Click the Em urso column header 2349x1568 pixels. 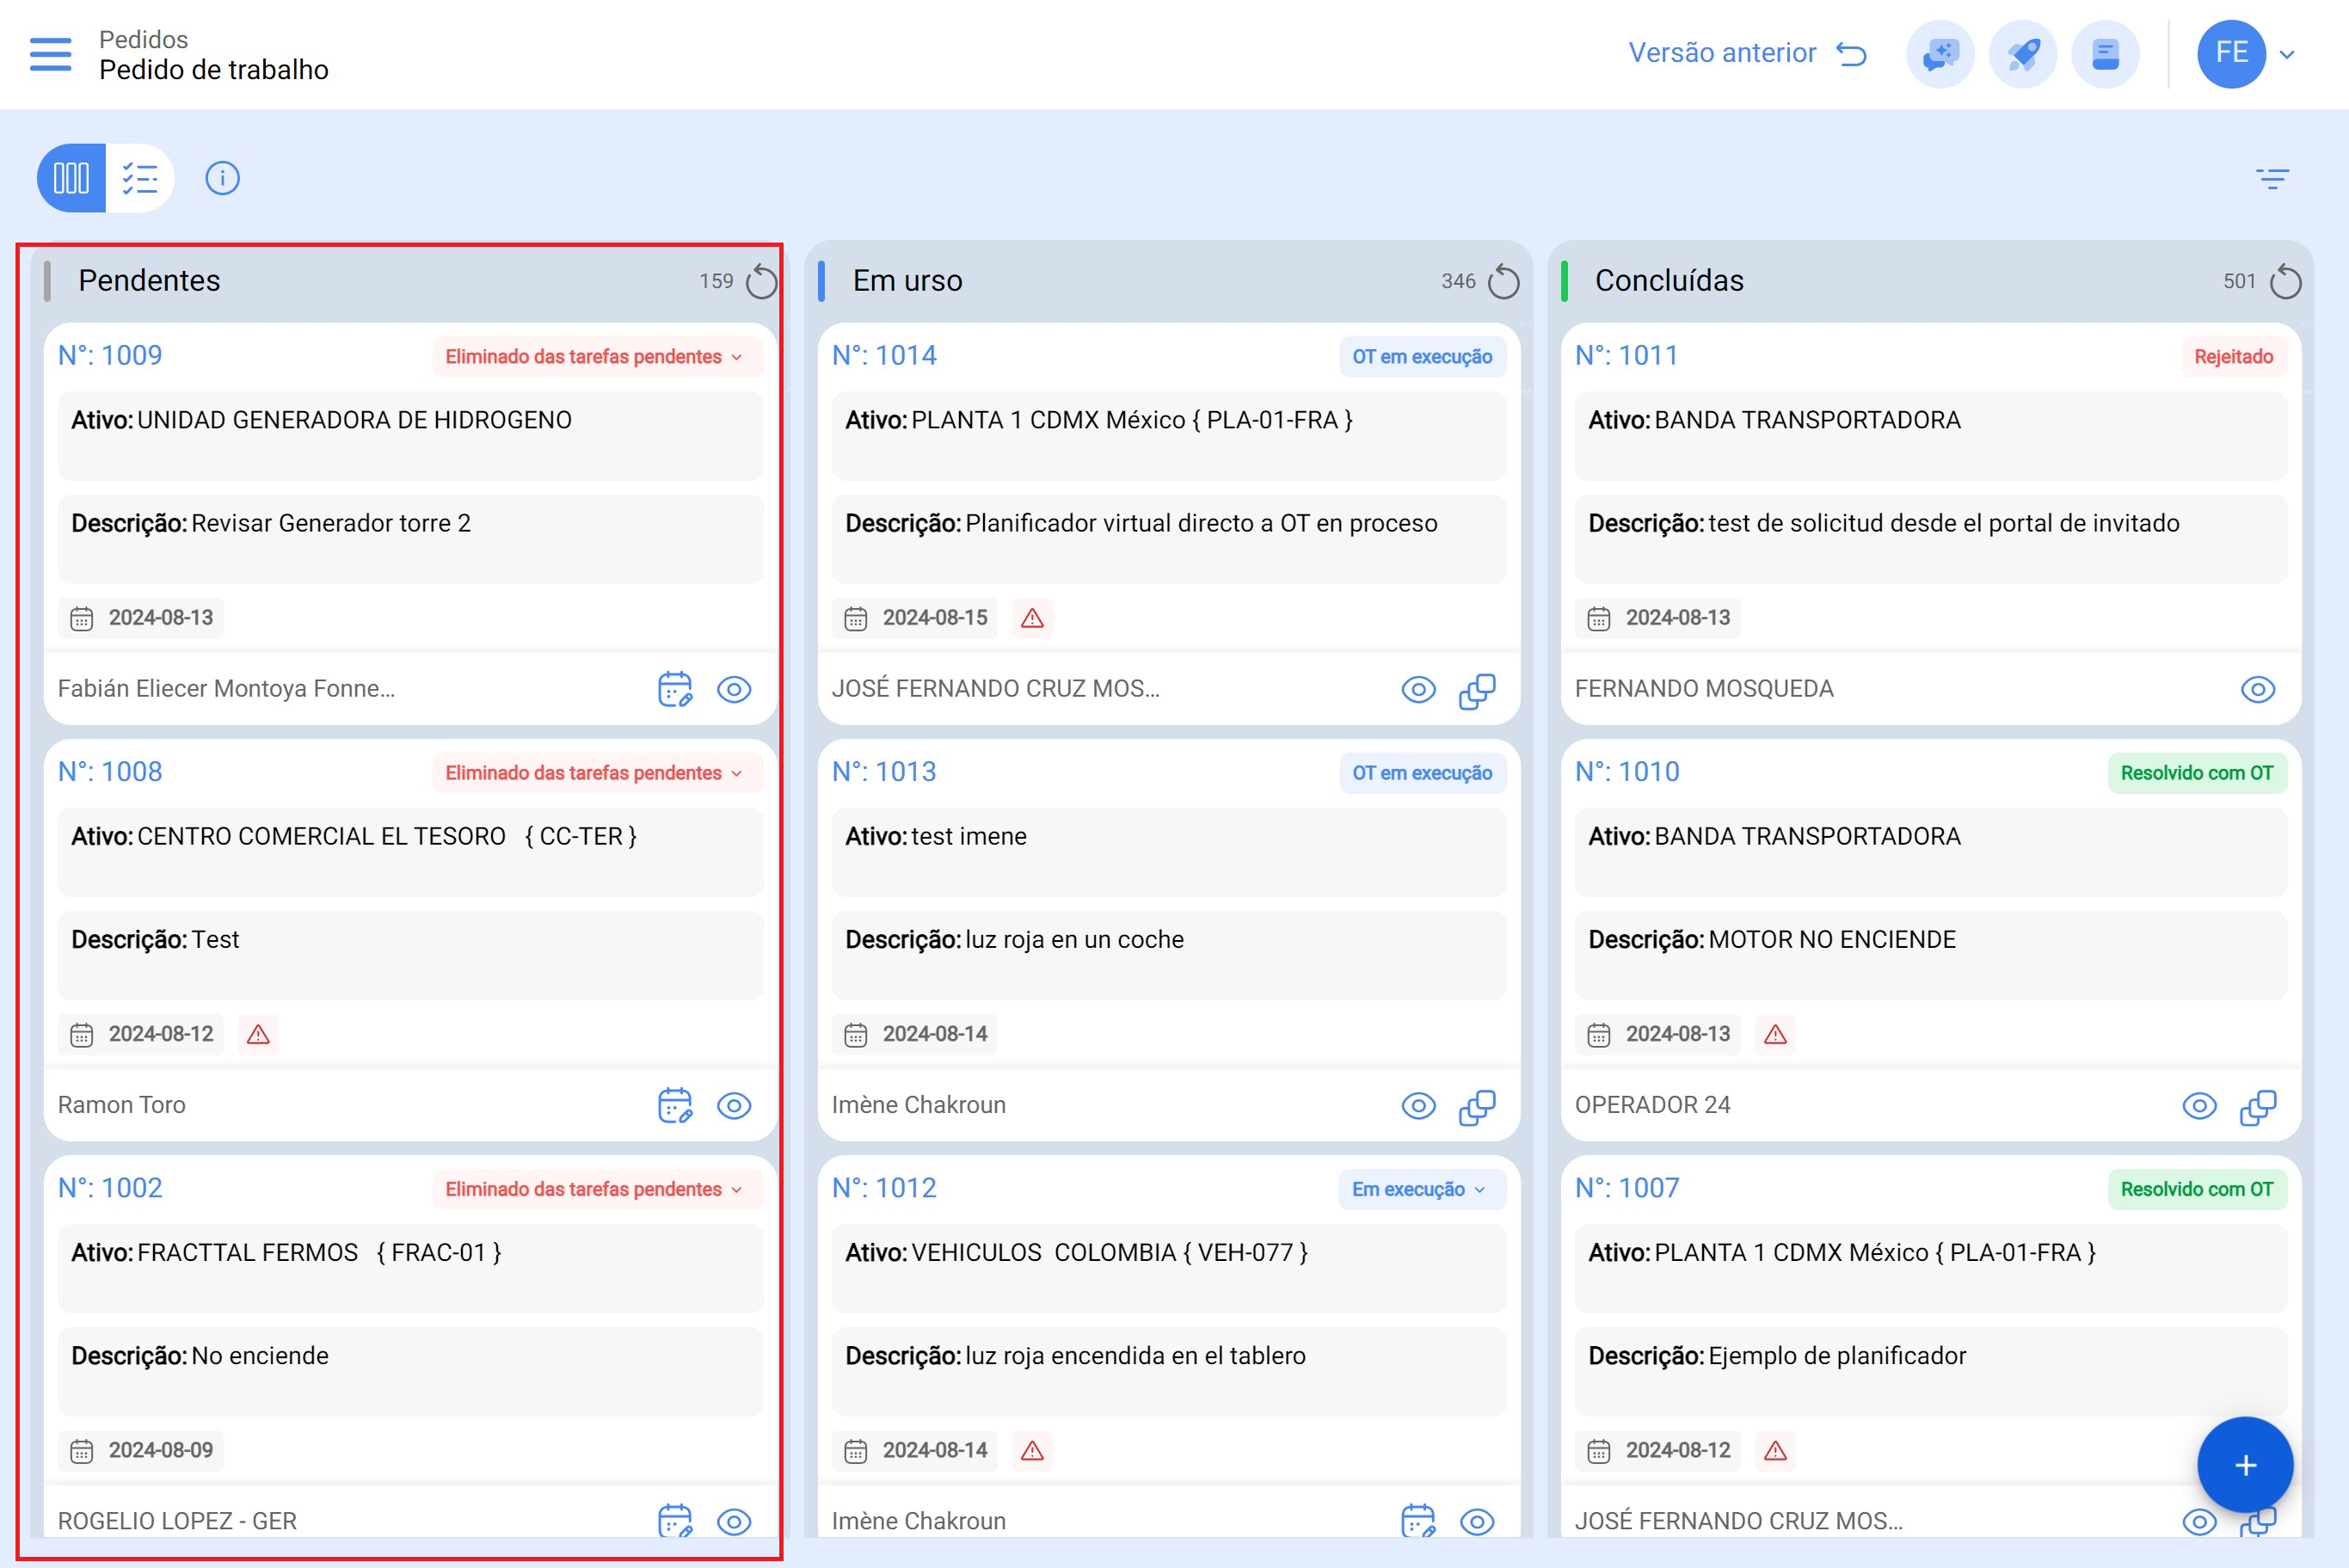(907, 281)
